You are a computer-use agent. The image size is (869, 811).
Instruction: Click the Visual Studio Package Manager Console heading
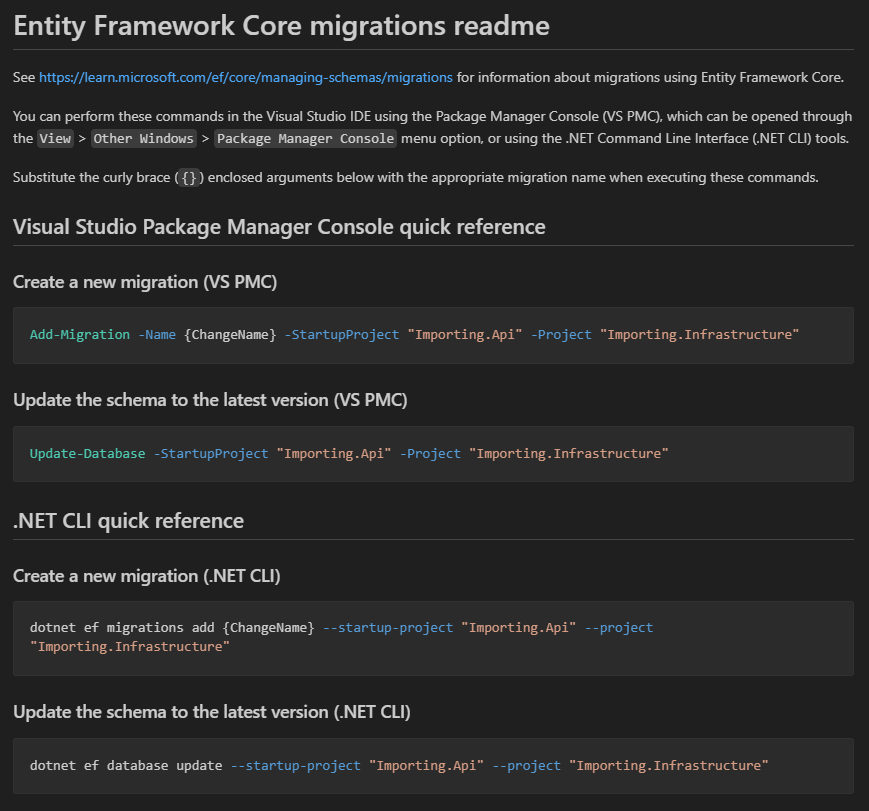[279, 227]
